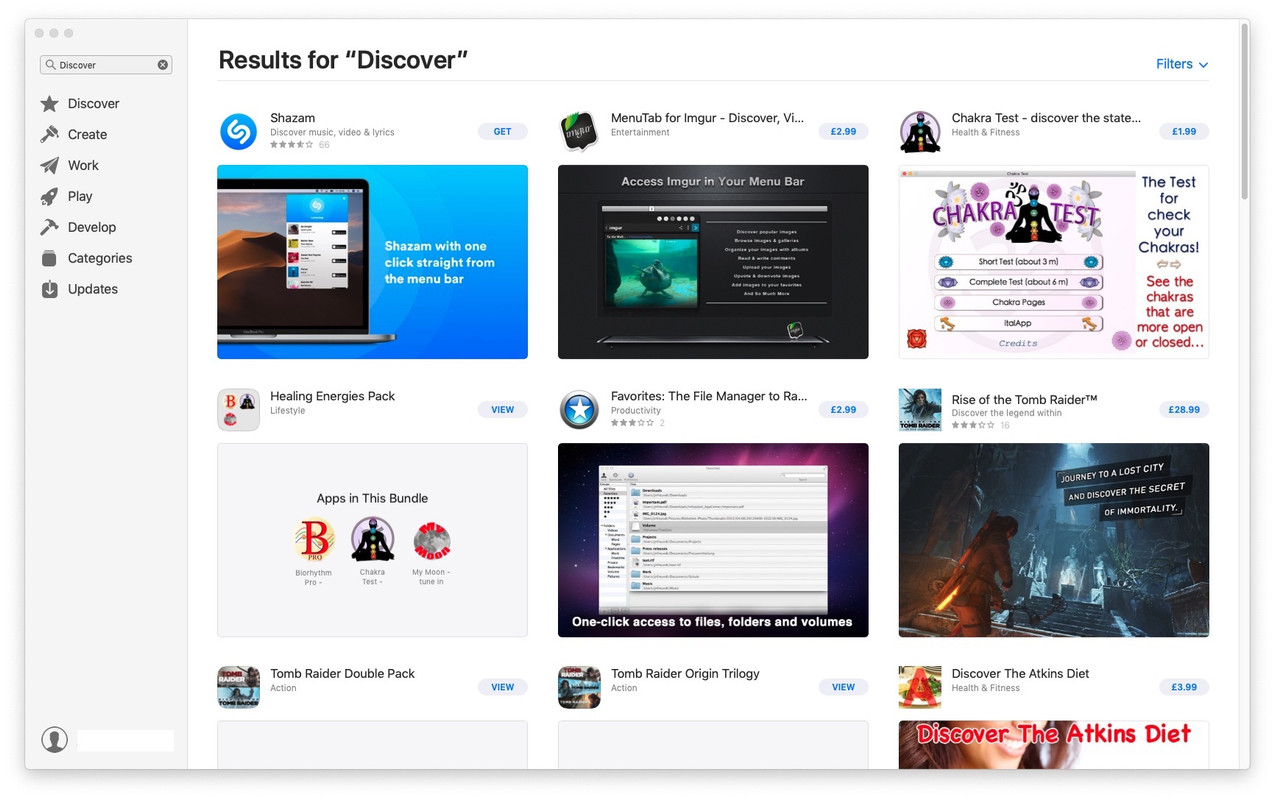Open the Discover The Atkins Diet icon
The height and width of the screenshot is (800, 1275).
pos(920,687)
